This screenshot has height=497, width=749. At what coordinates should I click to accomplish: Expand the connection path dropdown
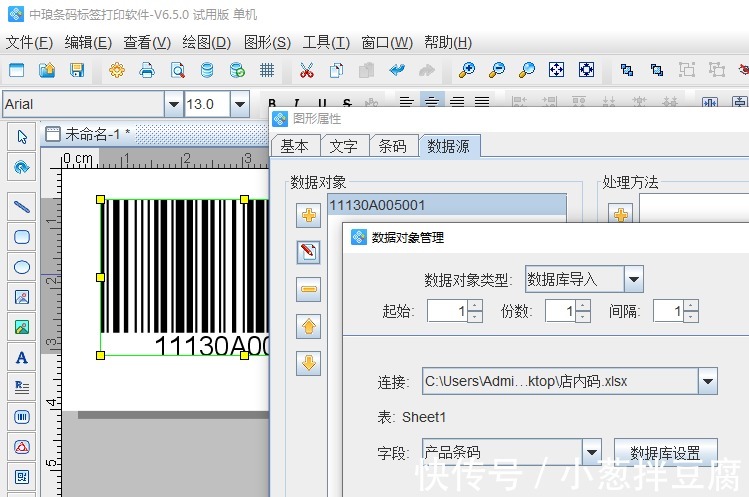[x=708, y=381]
